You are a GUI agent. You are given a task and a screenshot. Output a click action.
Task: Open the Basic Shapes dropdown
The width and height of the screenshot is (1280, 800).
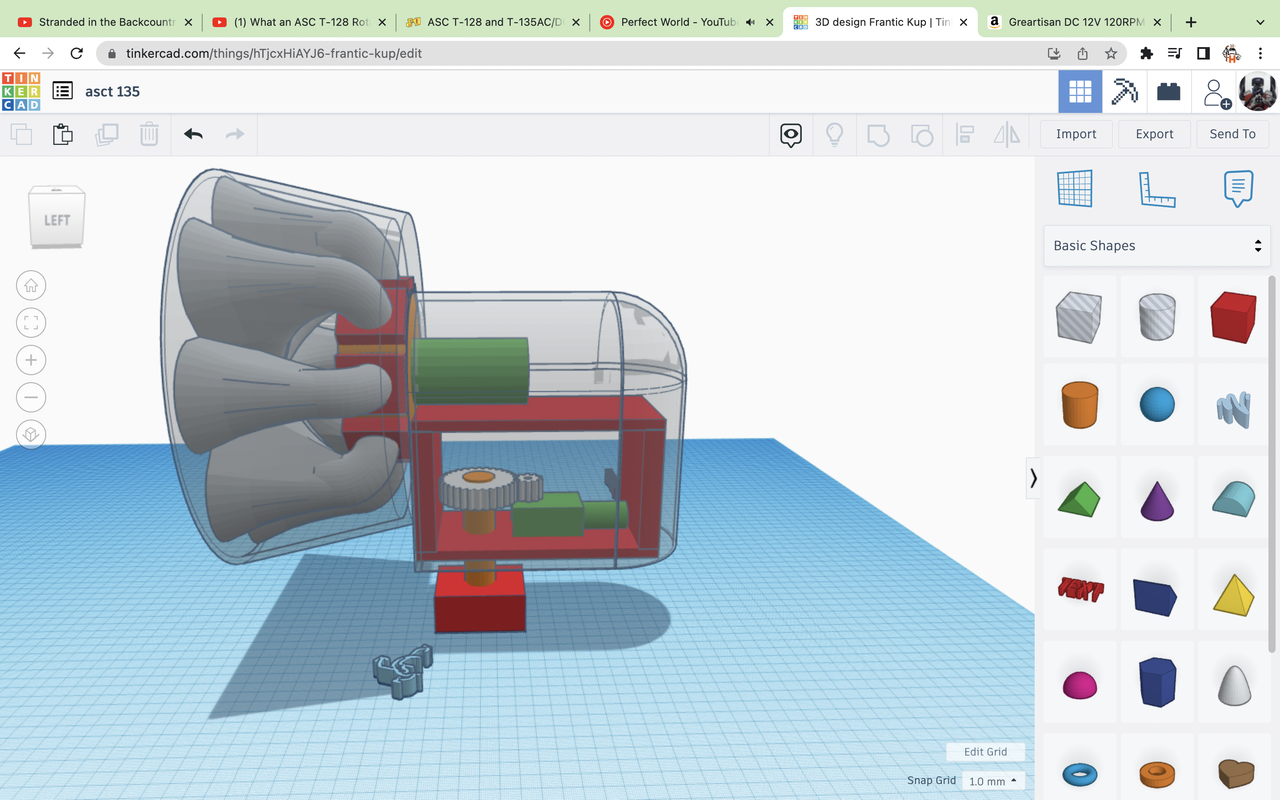tap(1157, 246)
